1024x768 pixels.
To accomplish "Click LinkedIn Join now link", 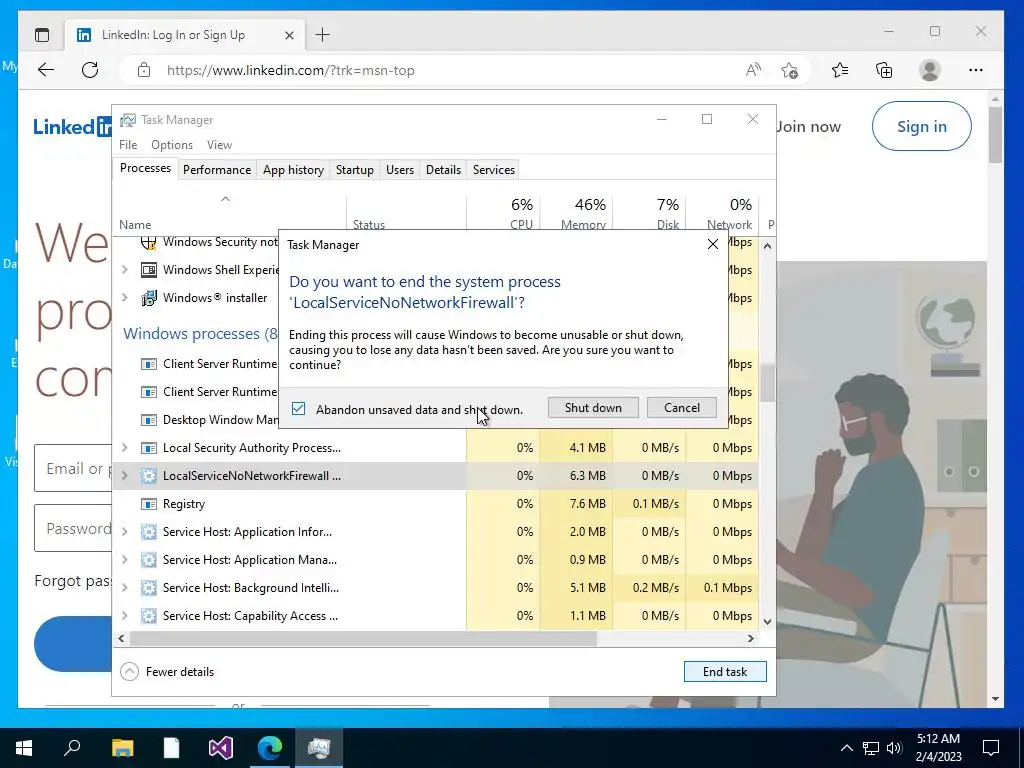I will coord(808,127).
